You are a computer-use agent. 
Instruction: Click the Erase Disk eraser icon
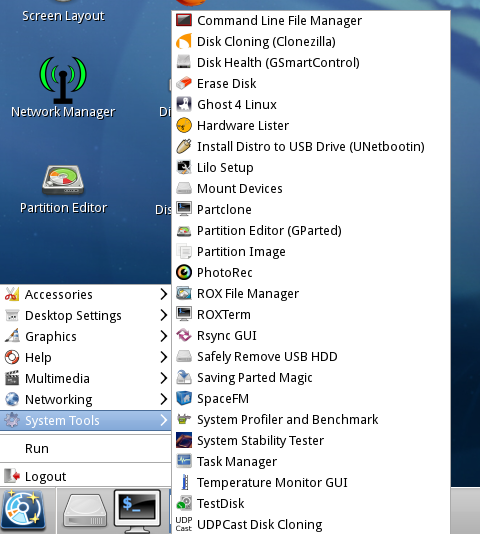(x=184, y=83)
